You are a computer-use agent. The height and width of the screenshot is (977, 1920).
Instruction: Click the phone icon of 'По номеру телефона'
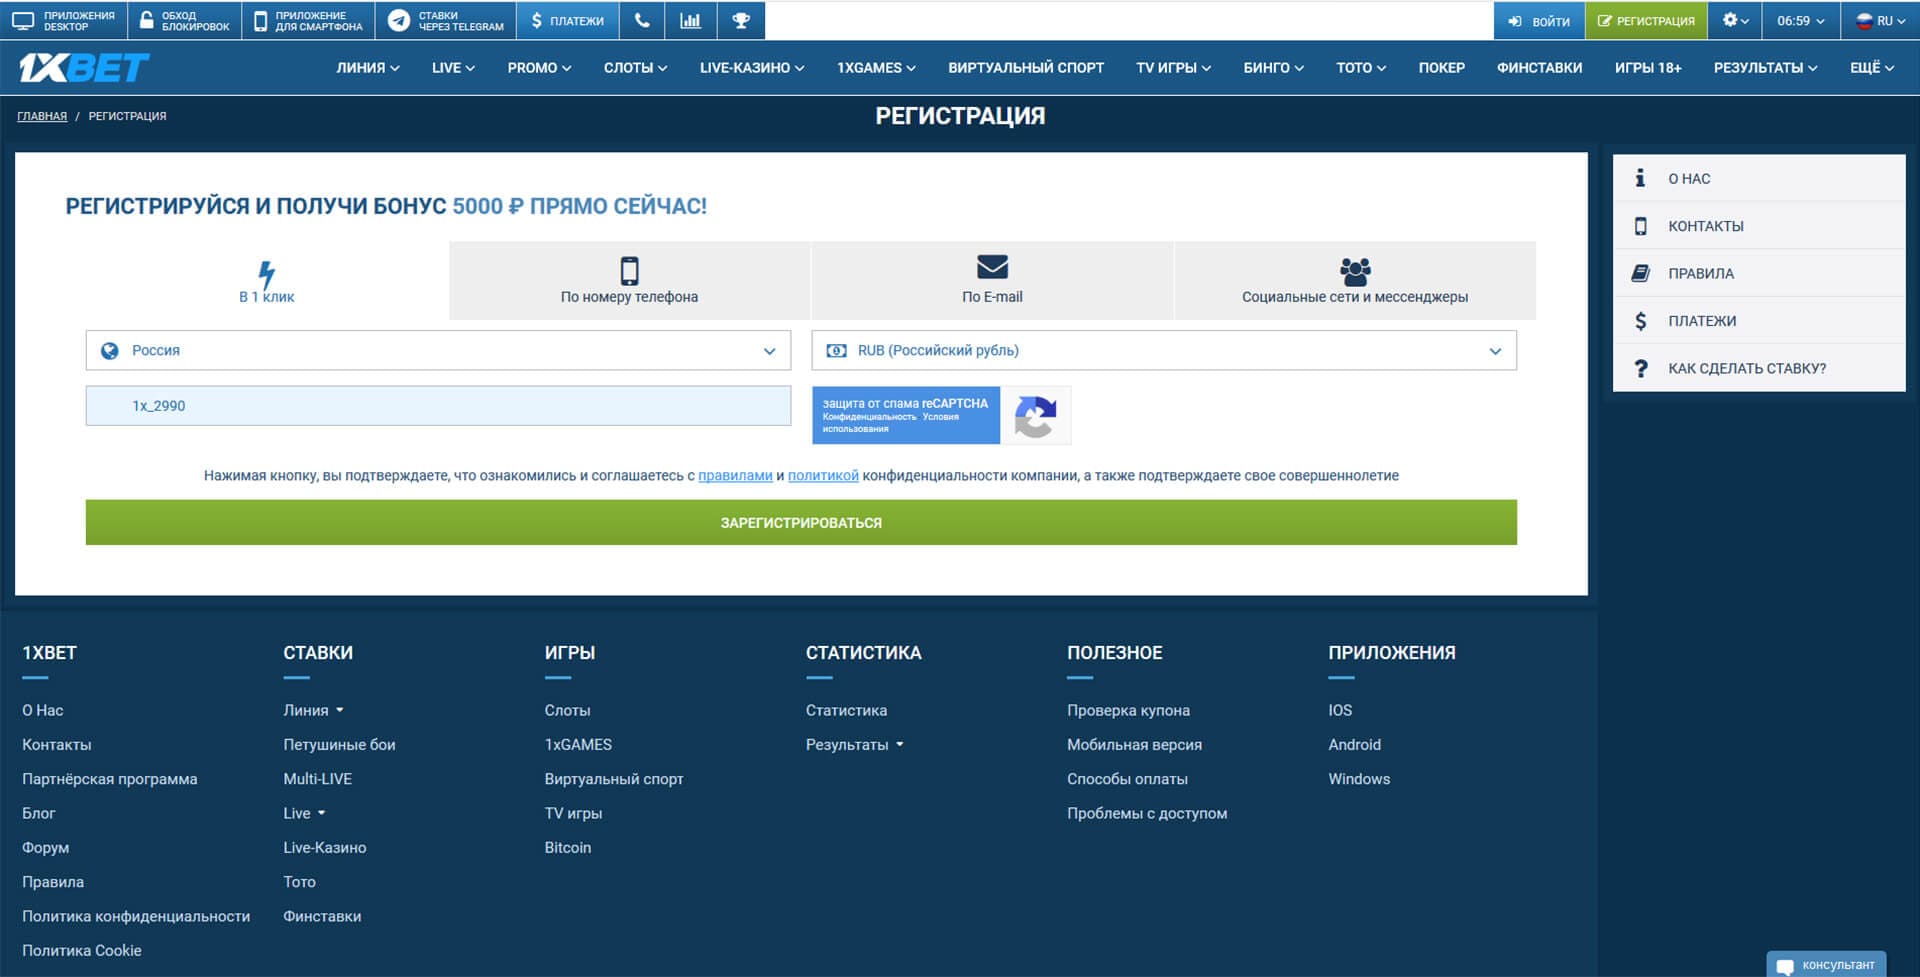point(629,270)
